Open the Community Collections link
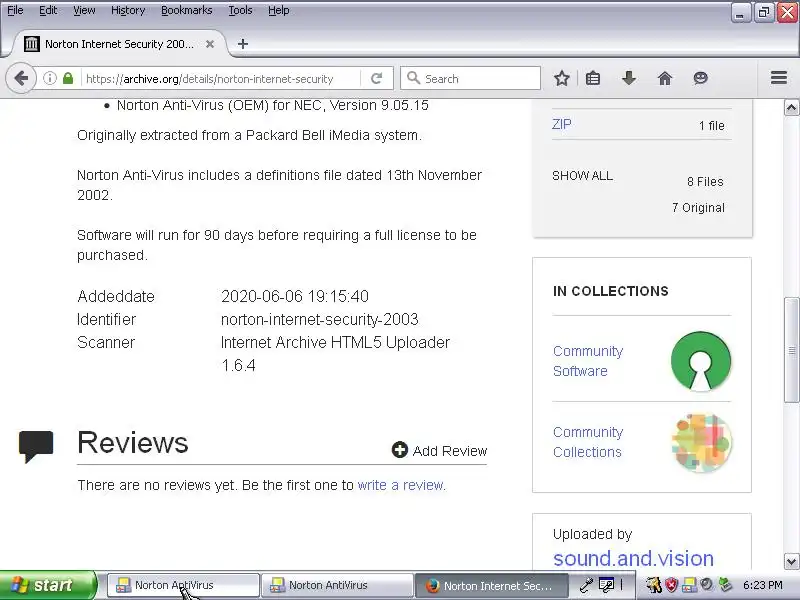 pyautogui.click(x=588, y=442)
